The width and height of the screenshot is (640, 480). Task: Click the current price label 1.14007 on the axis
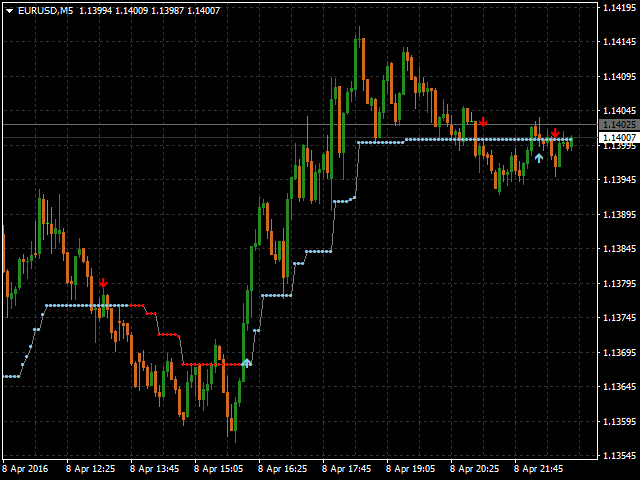[x=619, y=138]
